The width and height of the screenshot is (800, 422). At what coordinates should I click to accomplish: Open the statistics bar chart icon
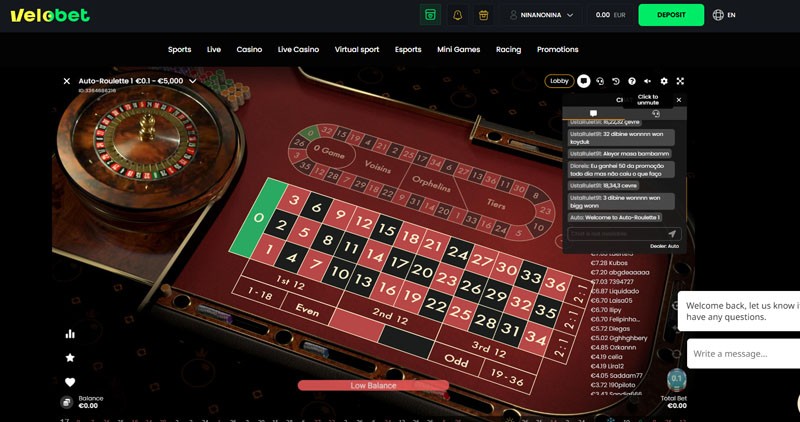(x=70, y=334)
